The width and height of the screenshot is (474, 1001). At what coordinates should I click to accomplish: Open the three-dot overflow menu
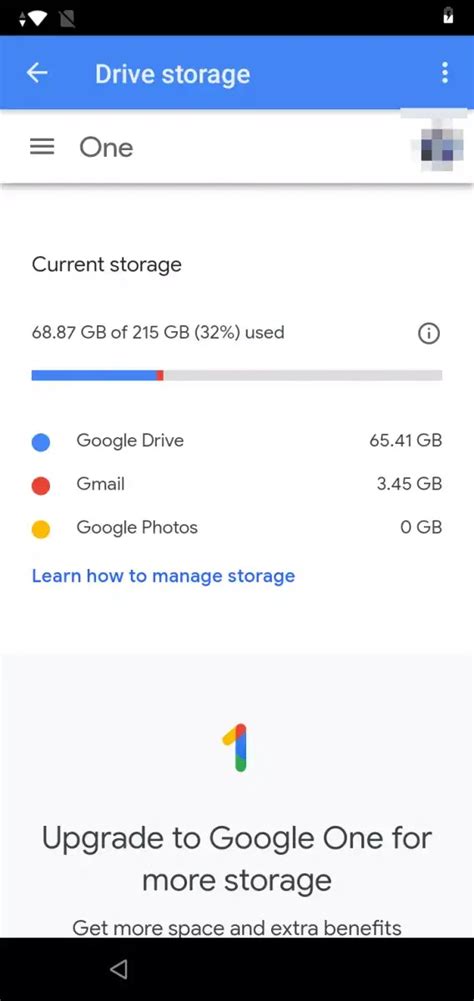pyautogui.click(x=445, y=73)
